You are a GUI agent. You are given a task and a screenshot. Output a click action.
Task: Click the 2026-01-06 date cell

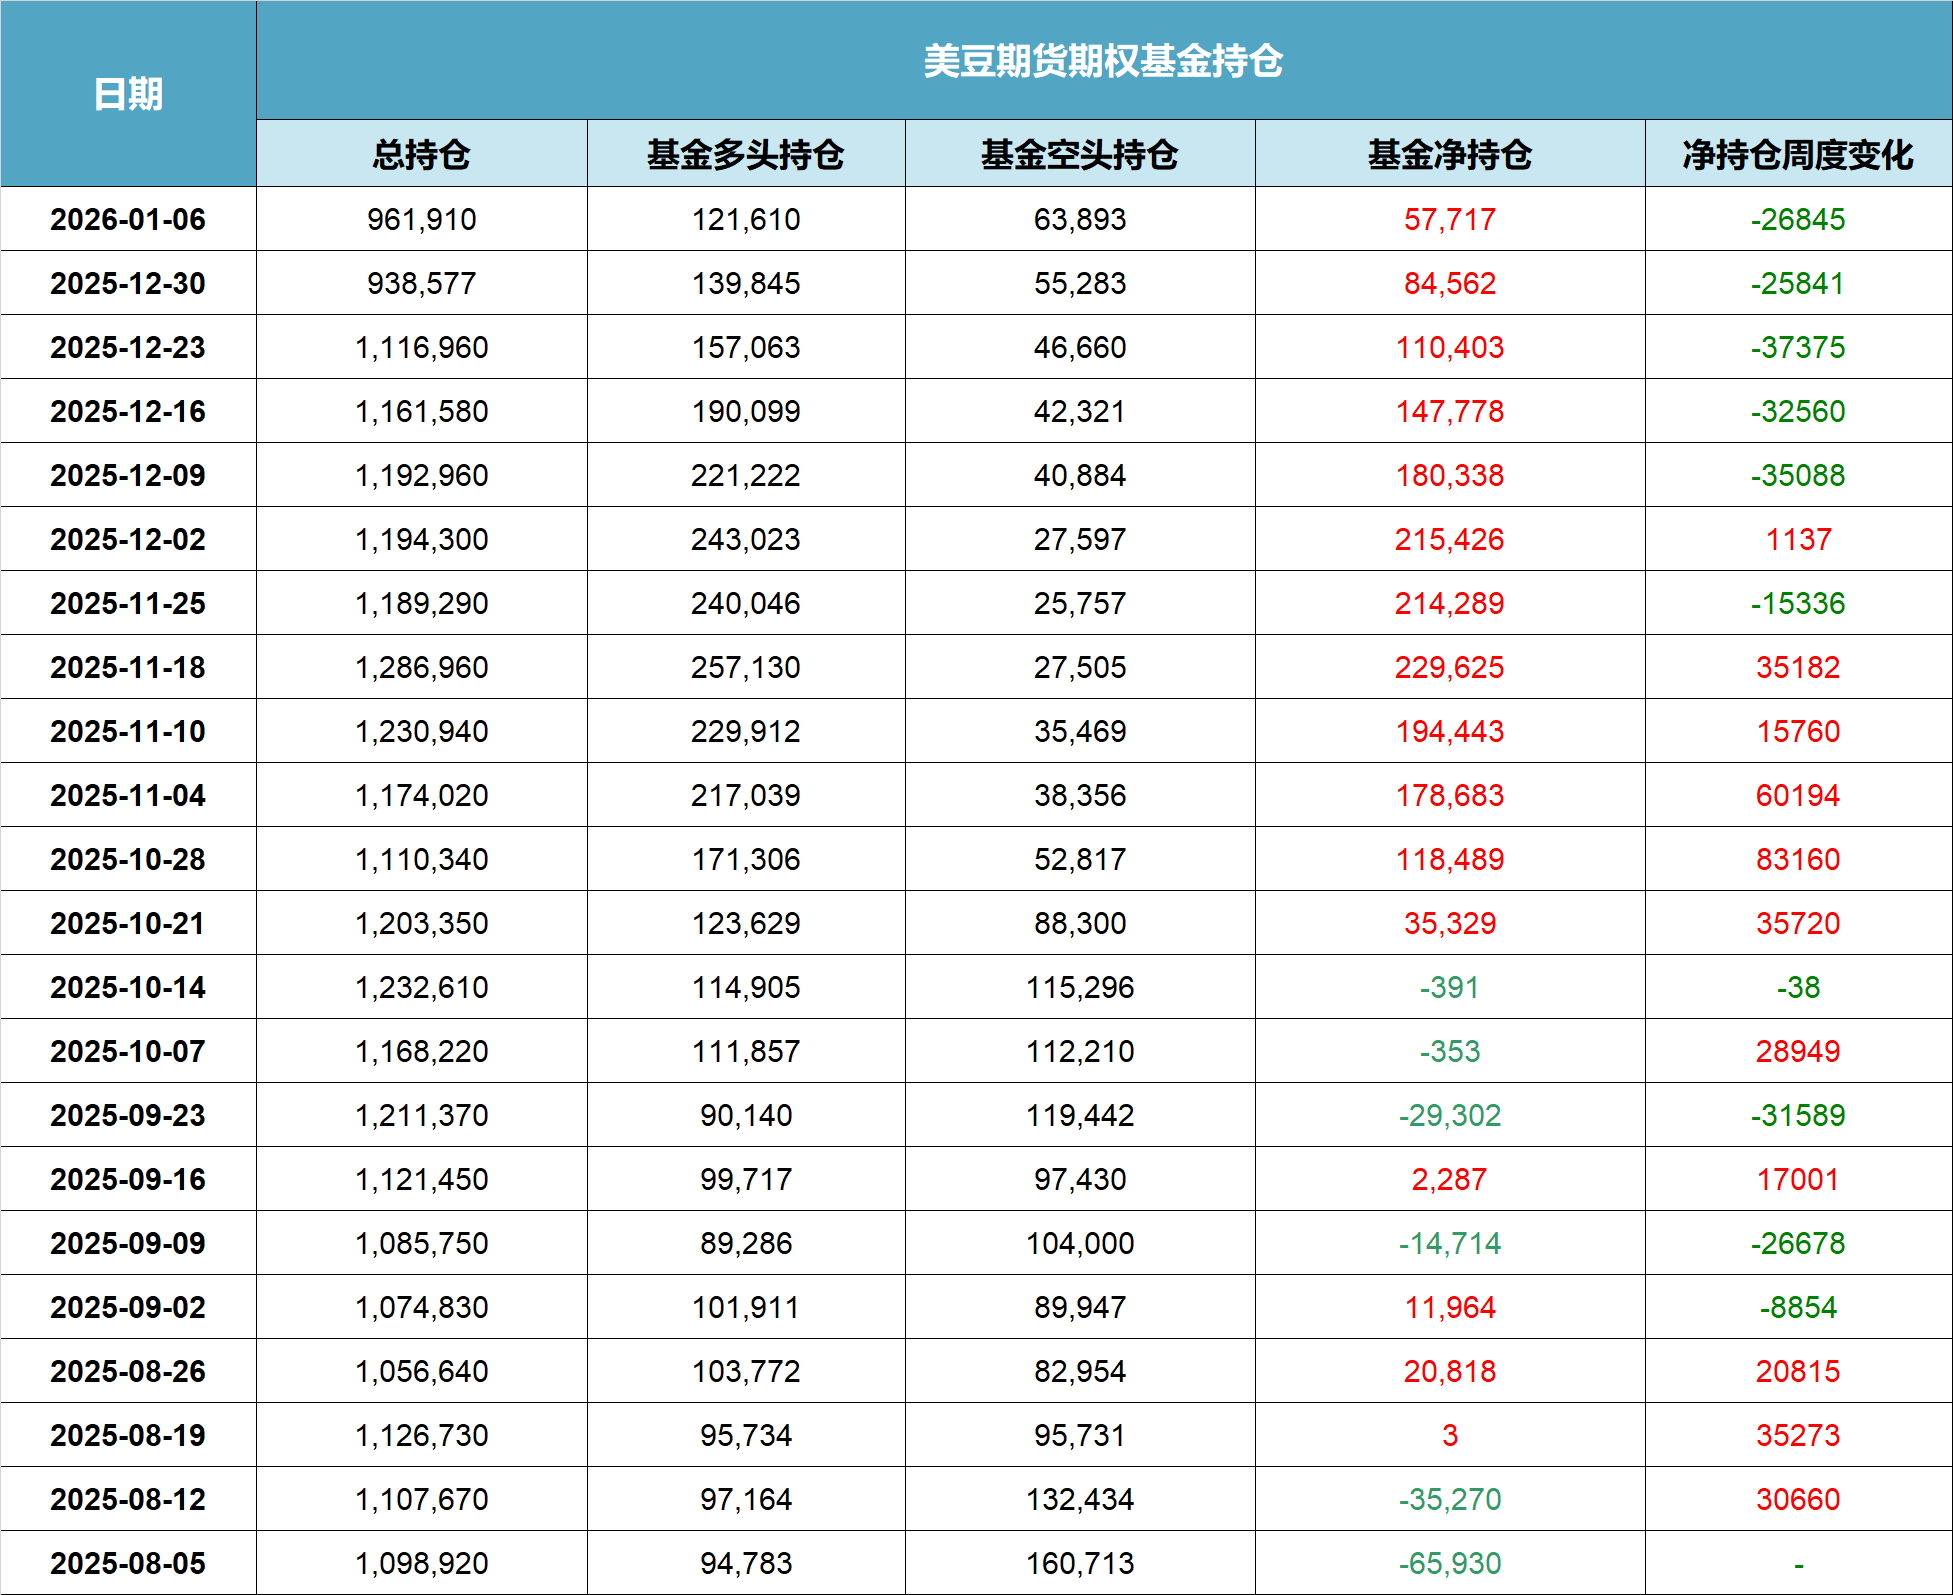tap(128, 219)
